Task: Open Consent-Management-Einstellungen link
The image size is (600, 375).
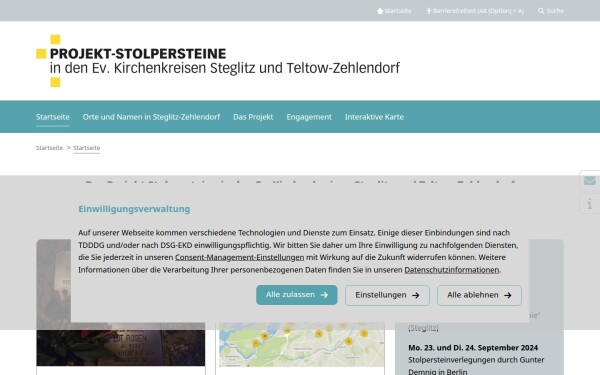Action: pos(240,258)
